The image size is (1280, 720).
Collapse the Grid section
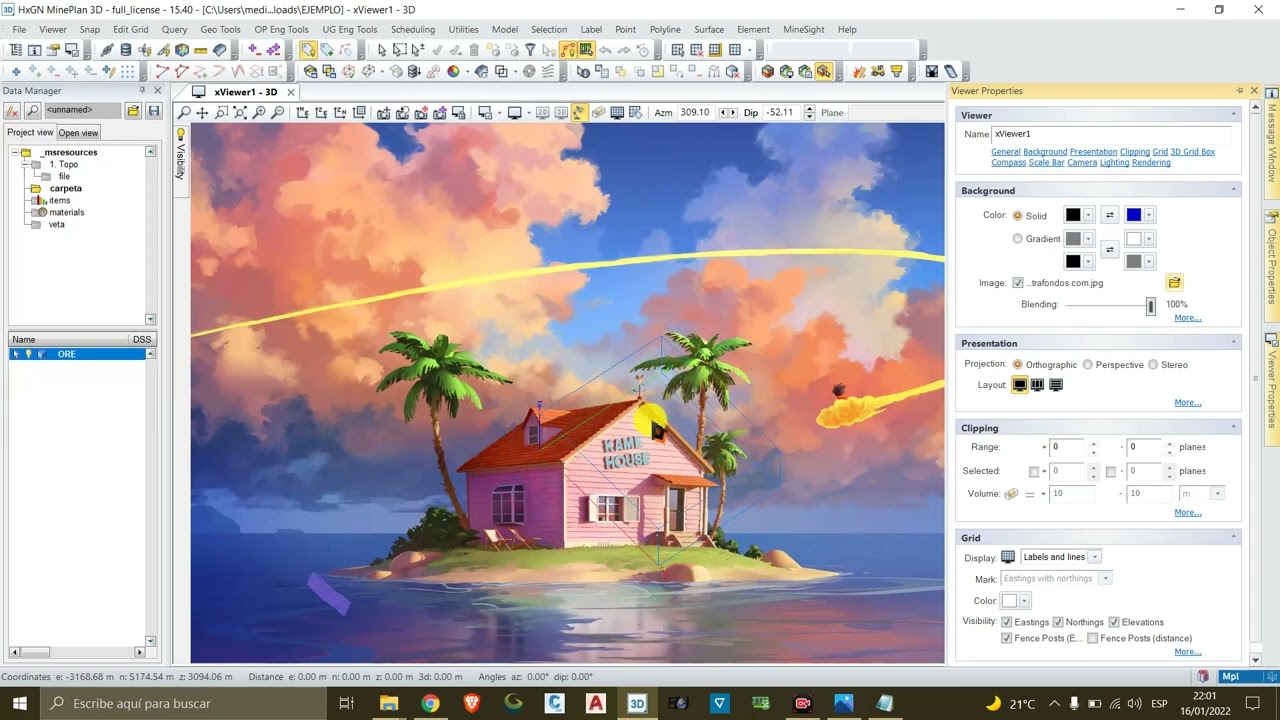click(1233, 538)
